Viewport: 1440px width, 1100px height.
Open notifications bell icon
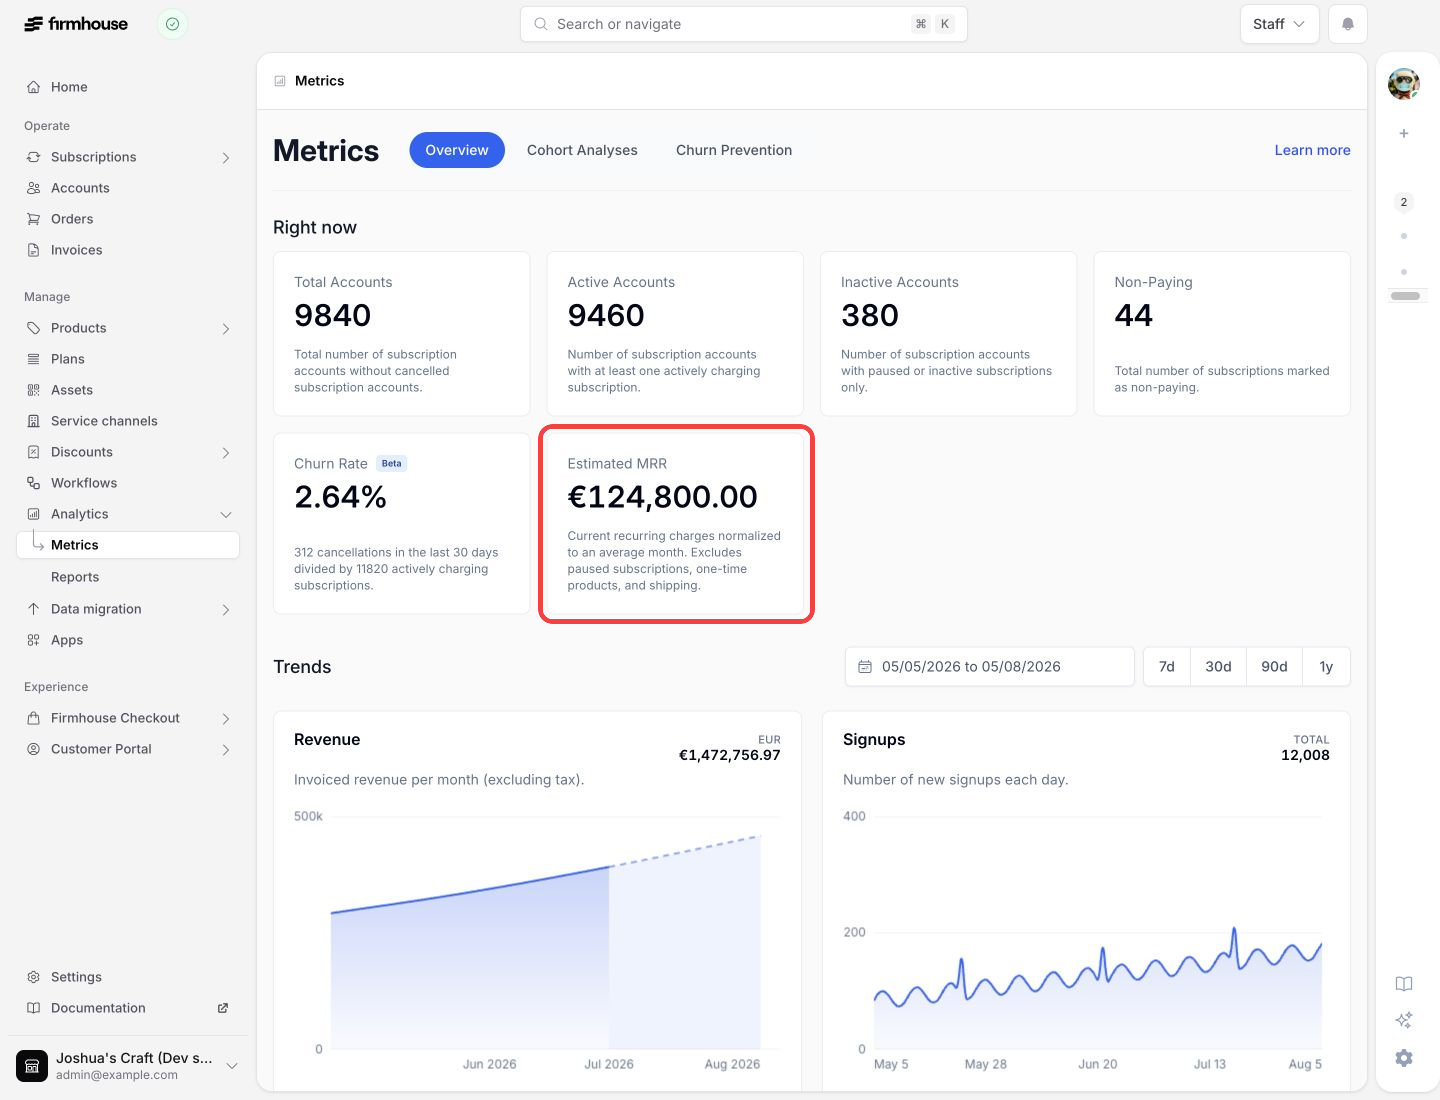(1348, 24)
